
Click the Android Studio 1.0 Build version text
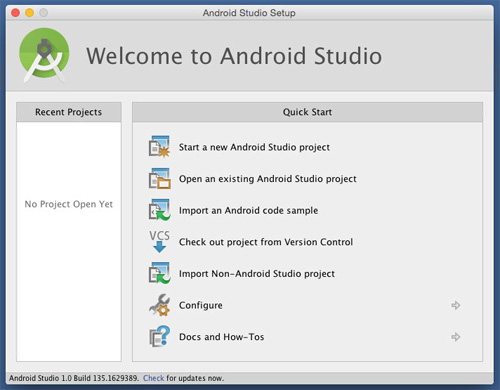pos(74,378)
